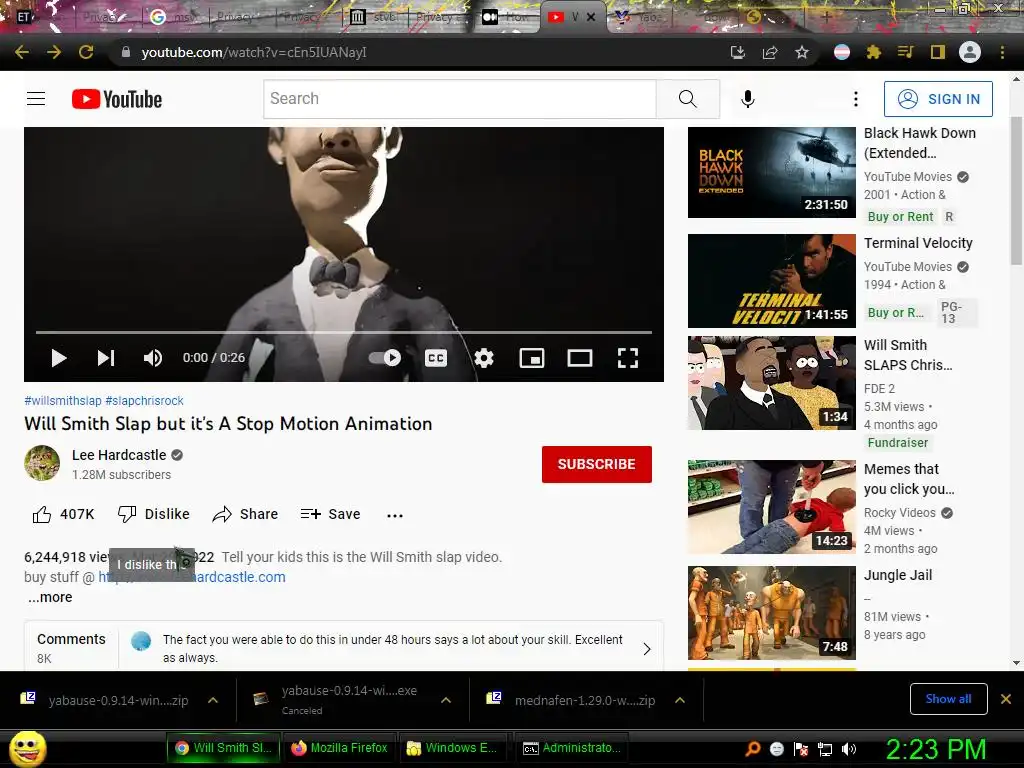
Task: Share the video
Action: coord(246,514)
